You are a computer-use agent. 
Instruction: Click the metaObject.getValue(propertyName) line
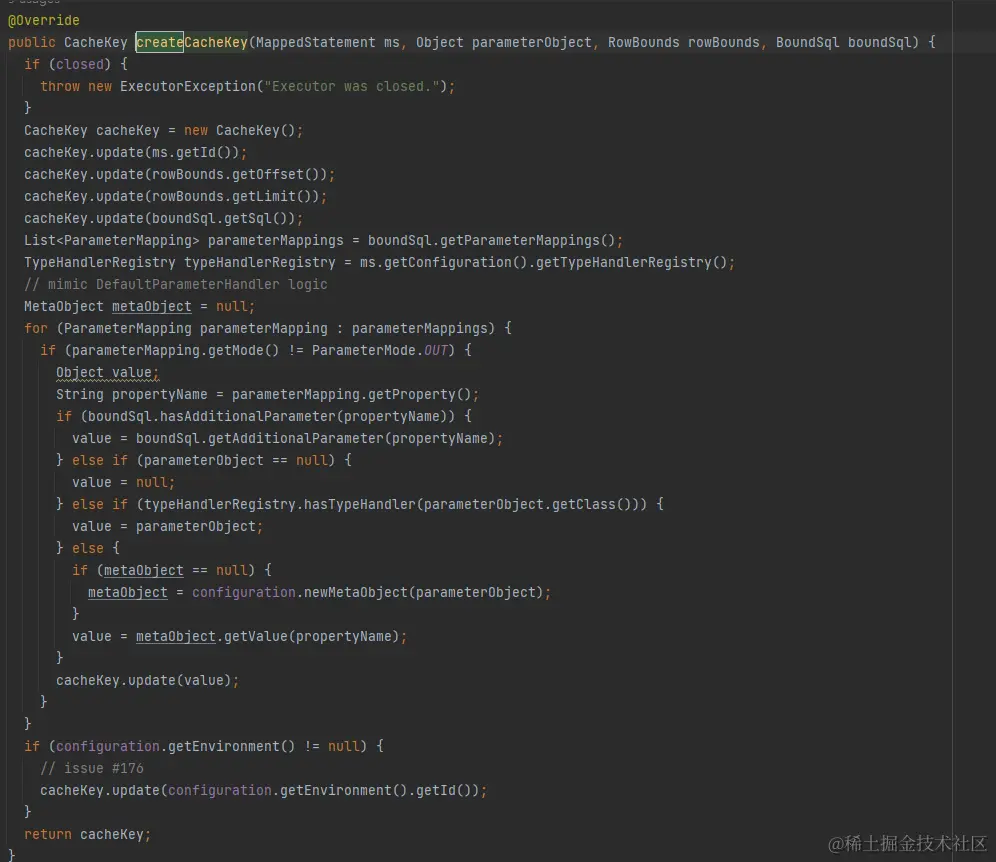[x=239, y=636]
